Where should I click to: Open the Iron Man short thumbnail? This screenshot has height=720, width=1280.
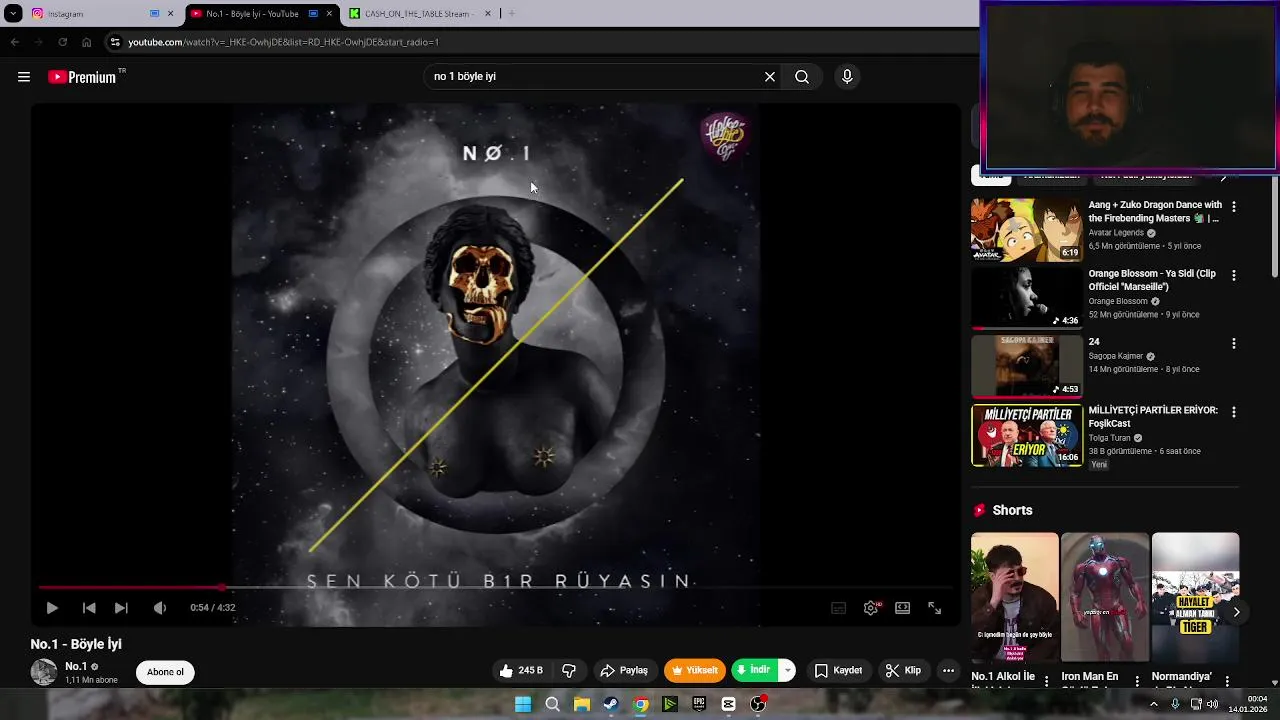point(1105,597)
